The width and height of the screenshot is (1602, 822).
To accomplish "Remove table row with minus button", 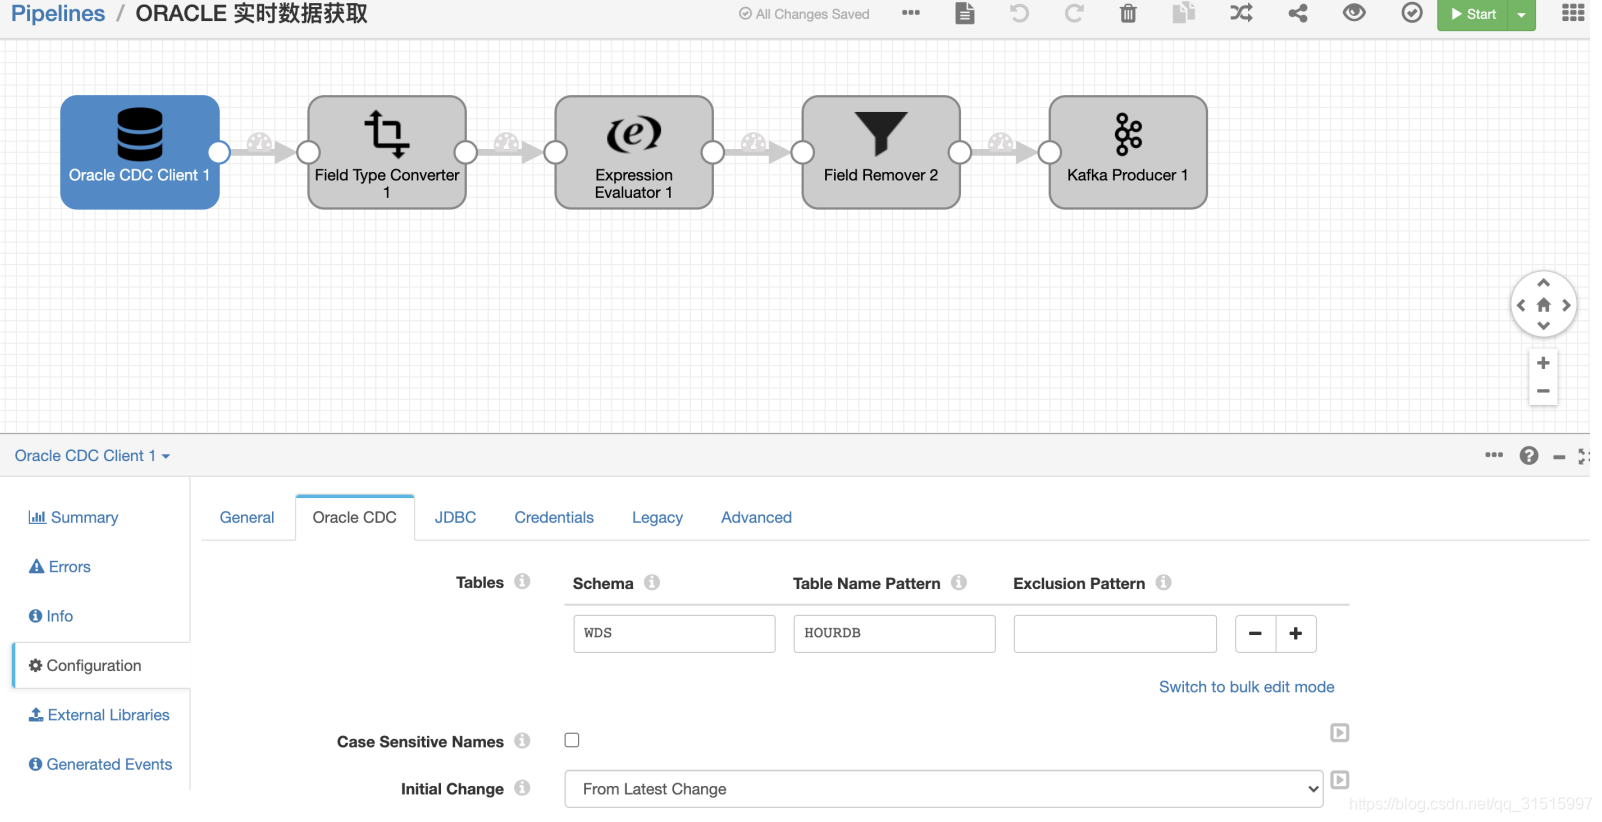I will [x=1255, y=633].
